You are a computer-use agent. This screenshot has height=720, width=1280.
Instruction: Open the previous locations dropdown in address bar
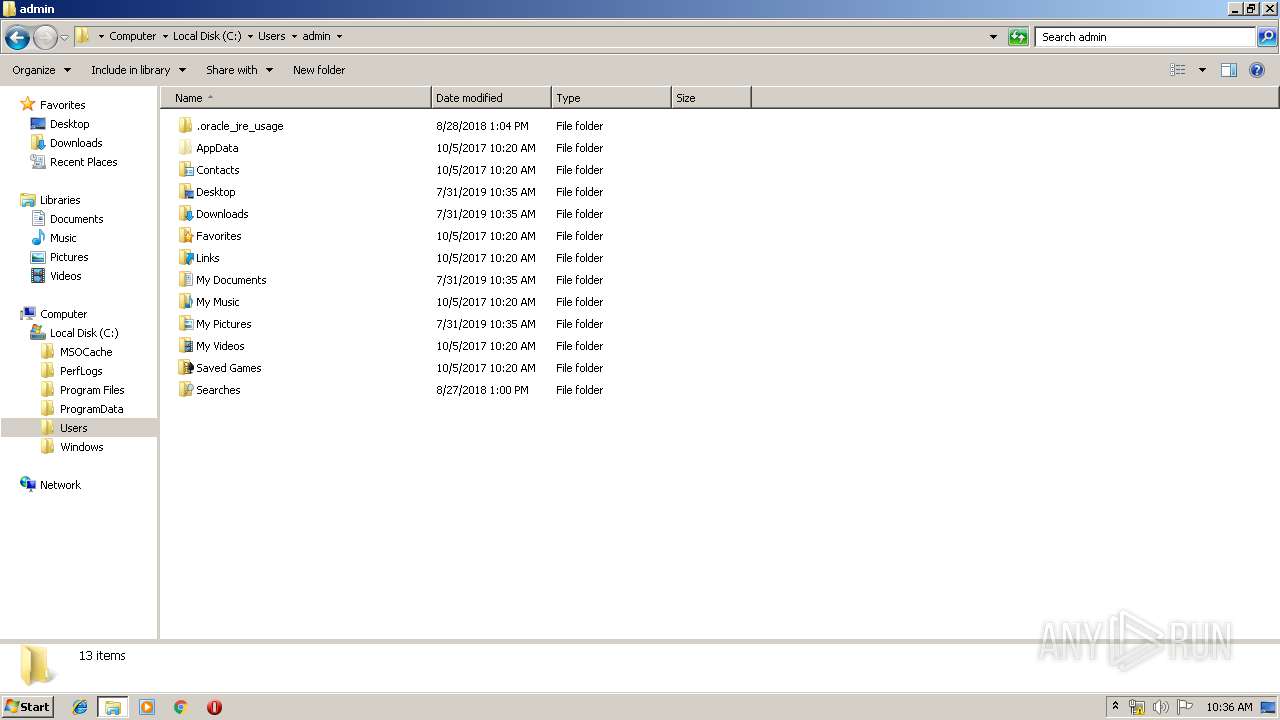(x=993, y=37)
